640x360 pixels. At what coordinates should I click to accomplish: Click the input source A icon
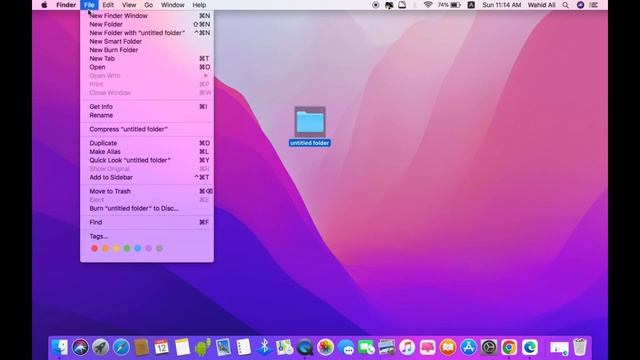(x=471, y=5)
